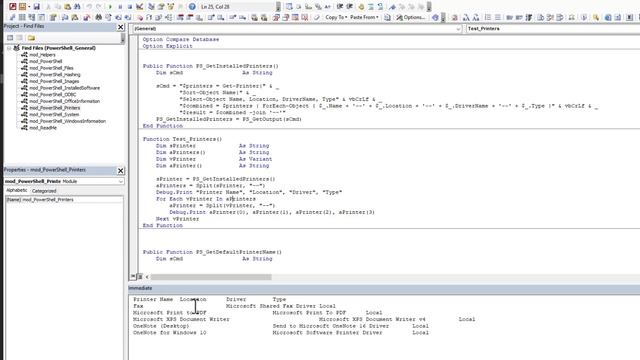Click the Undo arrow icon
The image size is (640, 360).
pos(89,7)
